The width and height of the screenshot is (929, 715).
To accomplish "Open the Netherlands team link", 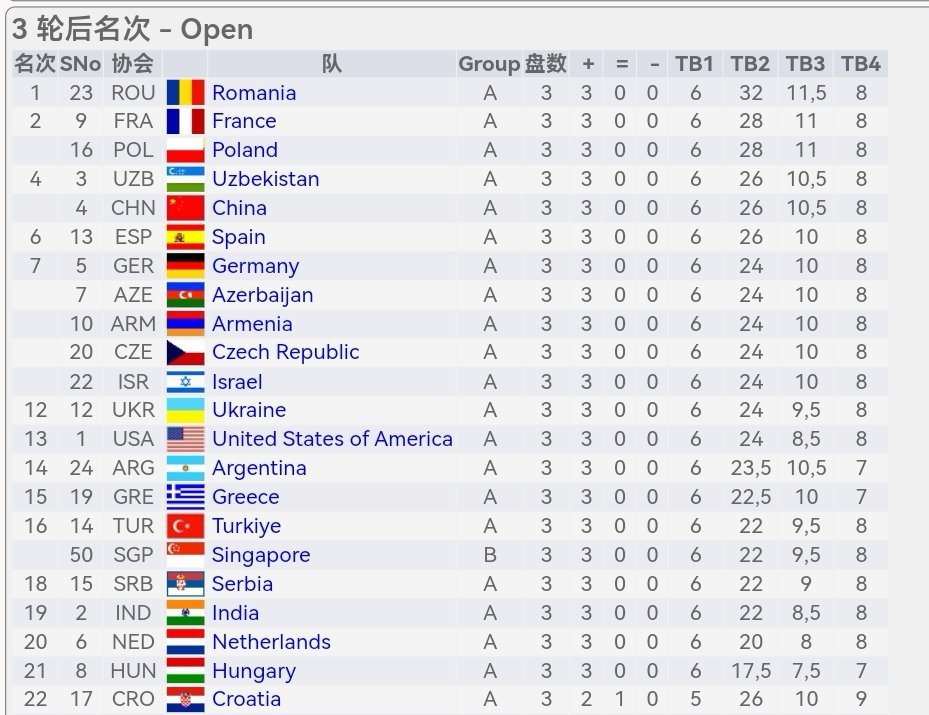I will (271, 642).
